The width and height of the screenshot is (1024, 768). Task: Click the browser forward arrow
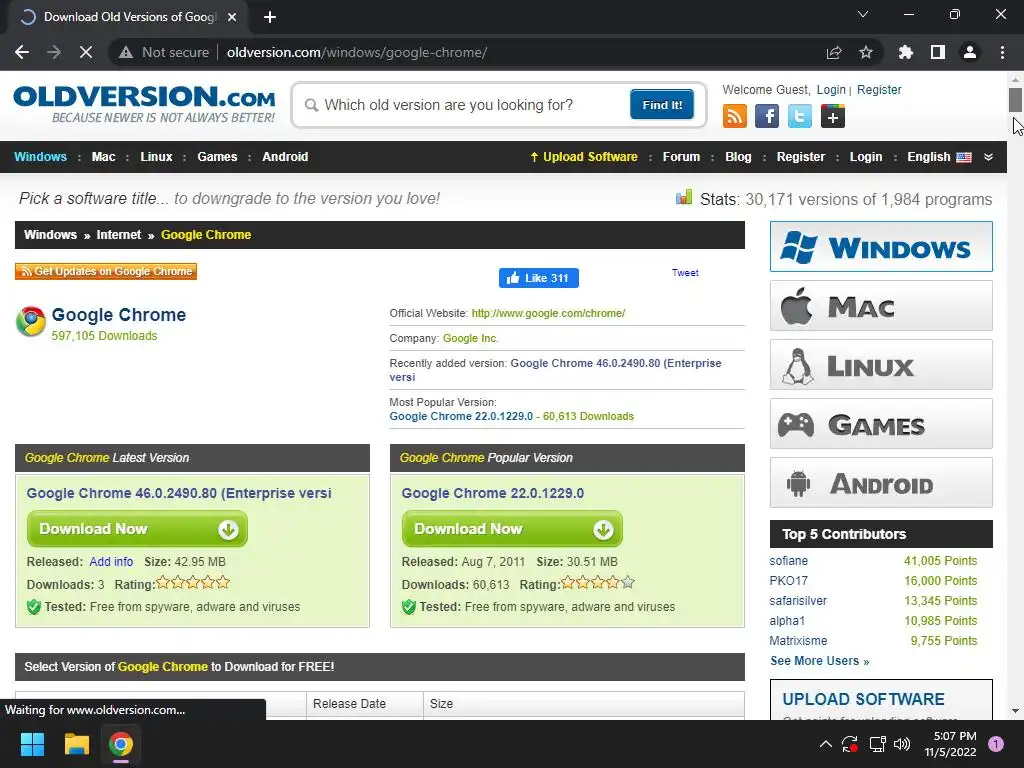54,52
